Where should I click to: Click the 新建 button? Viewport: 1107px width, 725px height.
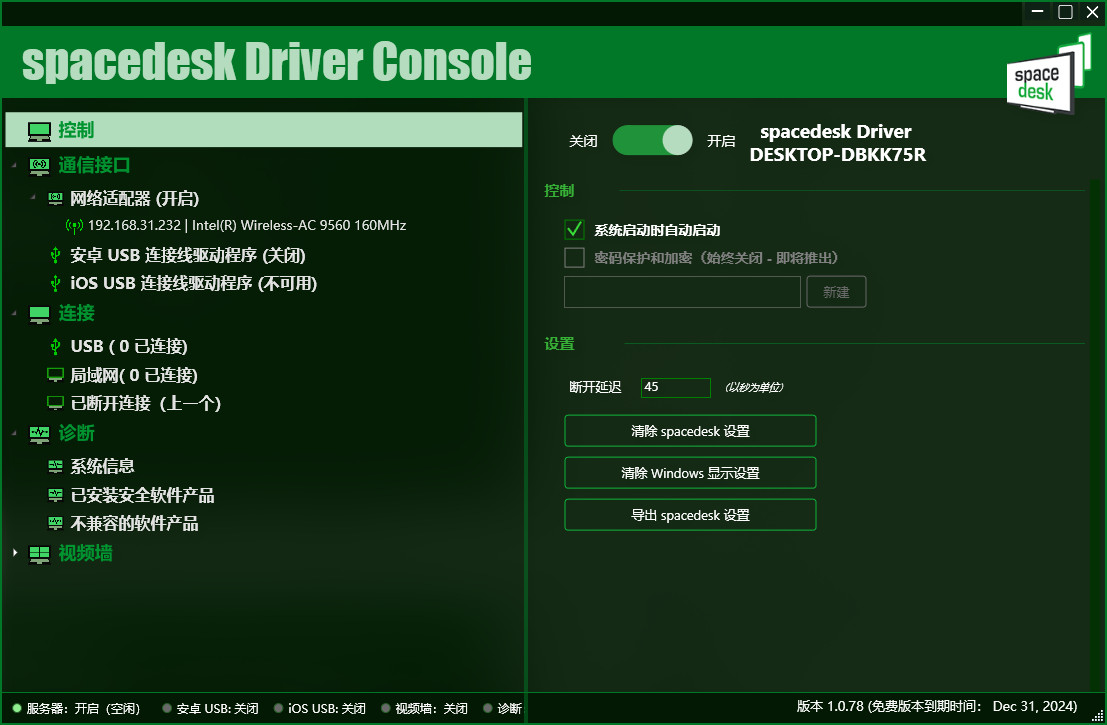pyautogui.click(x=836, y=292)
